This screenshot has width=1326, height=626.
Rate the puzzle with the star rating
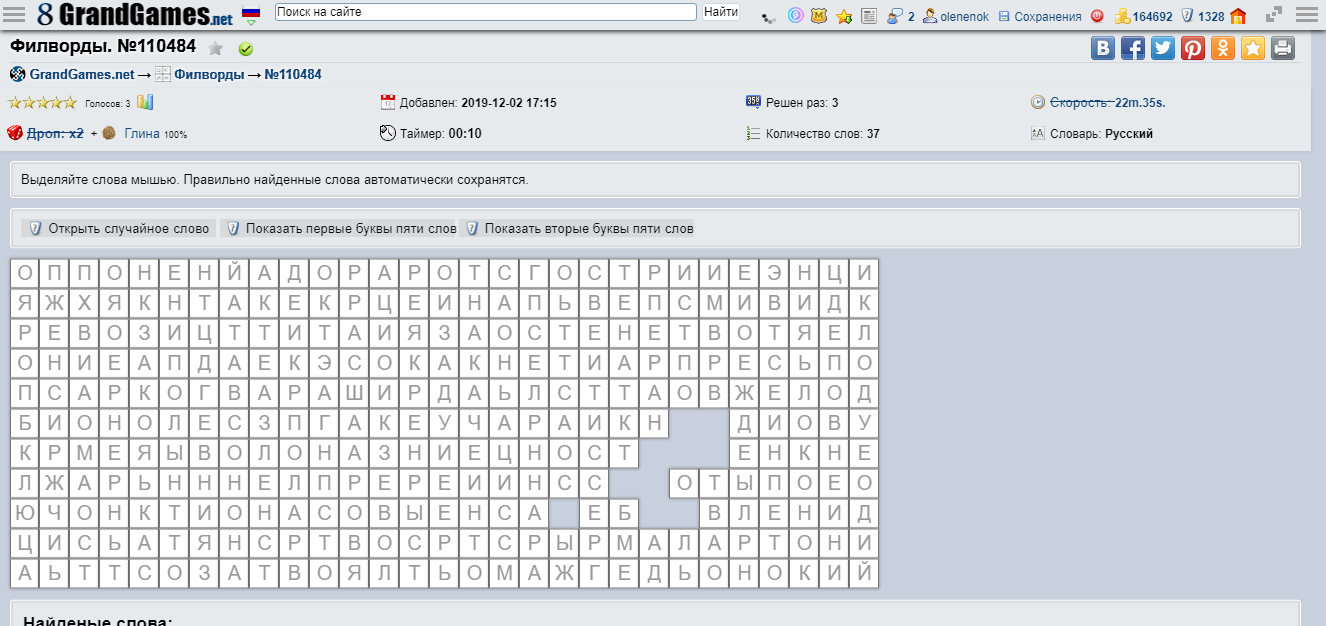(x=42, y=102)
